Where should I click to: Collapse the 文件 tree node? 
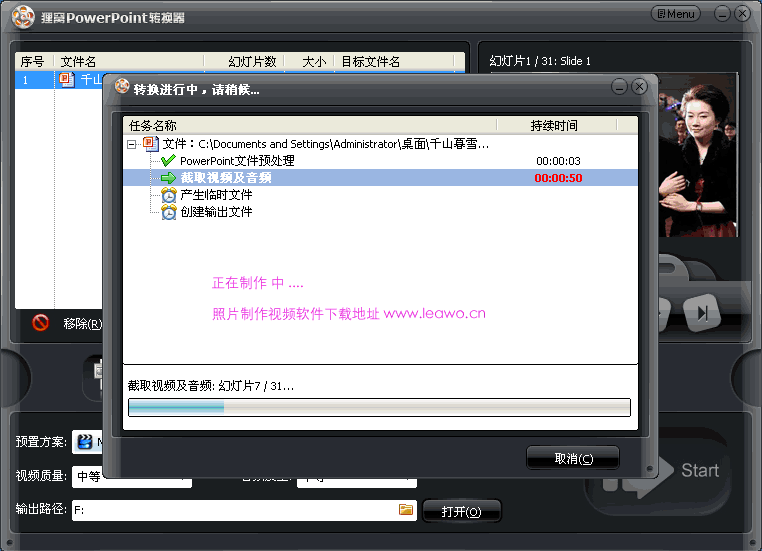(132, 144)
